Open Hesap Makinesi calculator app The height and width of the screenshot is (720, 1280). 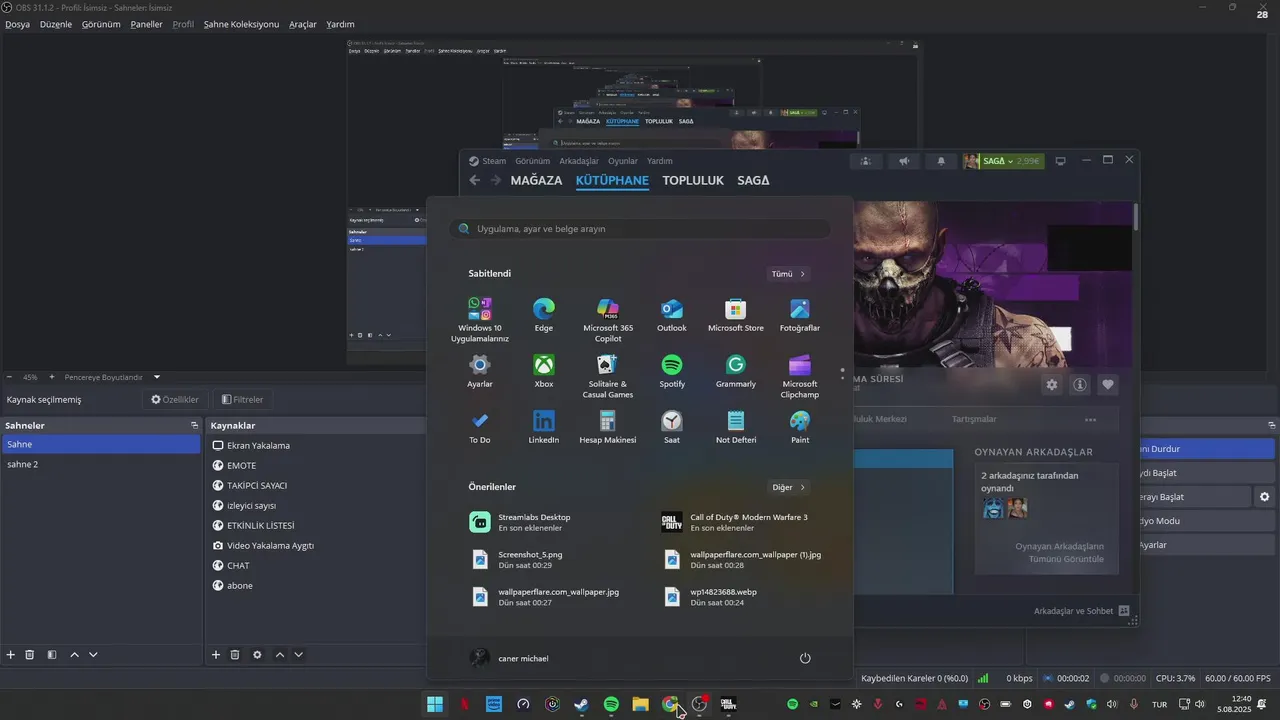tap(608, 428)
